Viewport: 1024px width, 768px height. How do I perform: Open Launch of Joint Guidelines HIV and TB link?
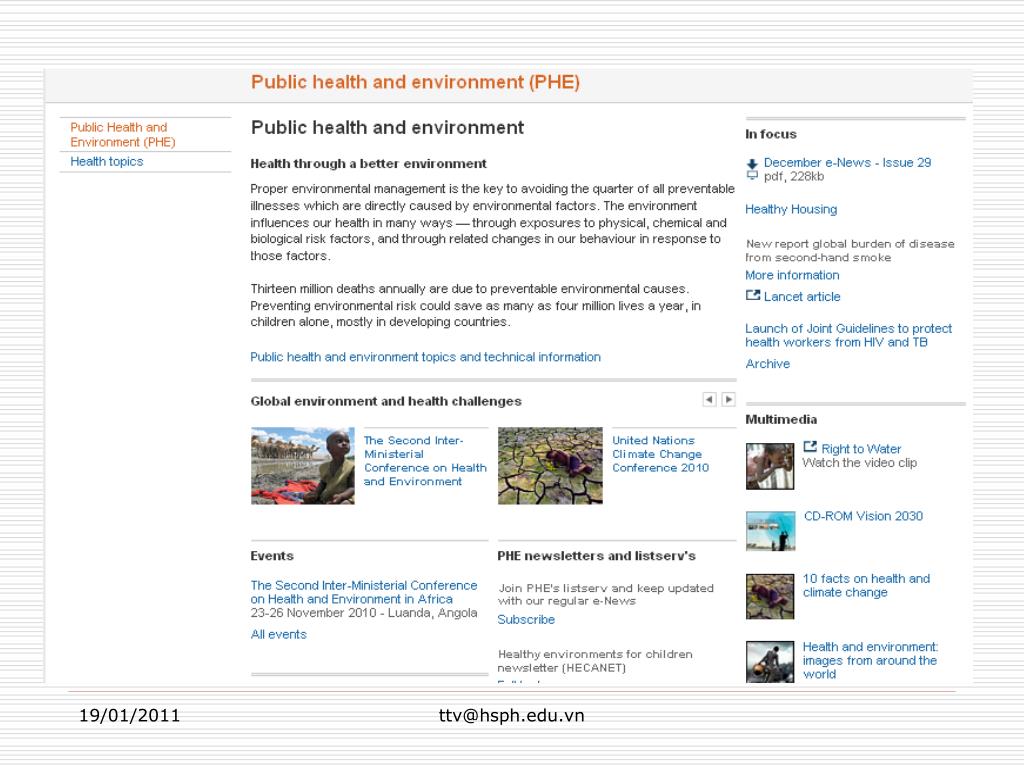click(848, 335)
